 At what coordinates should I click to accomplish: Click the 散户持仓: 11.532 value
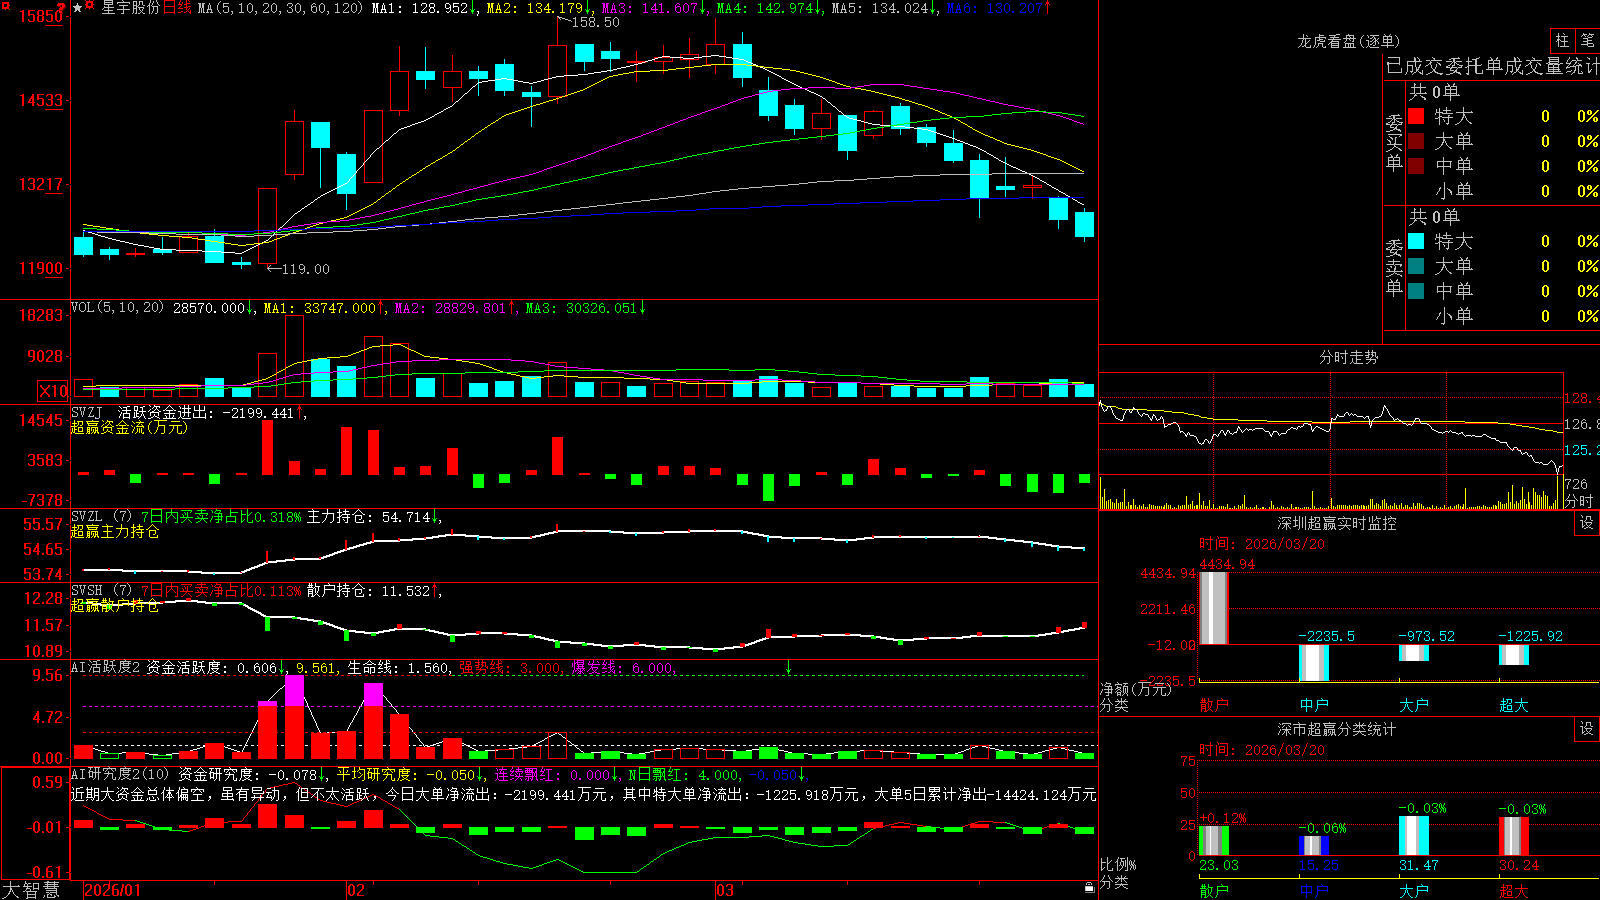(x=368, y=591)
